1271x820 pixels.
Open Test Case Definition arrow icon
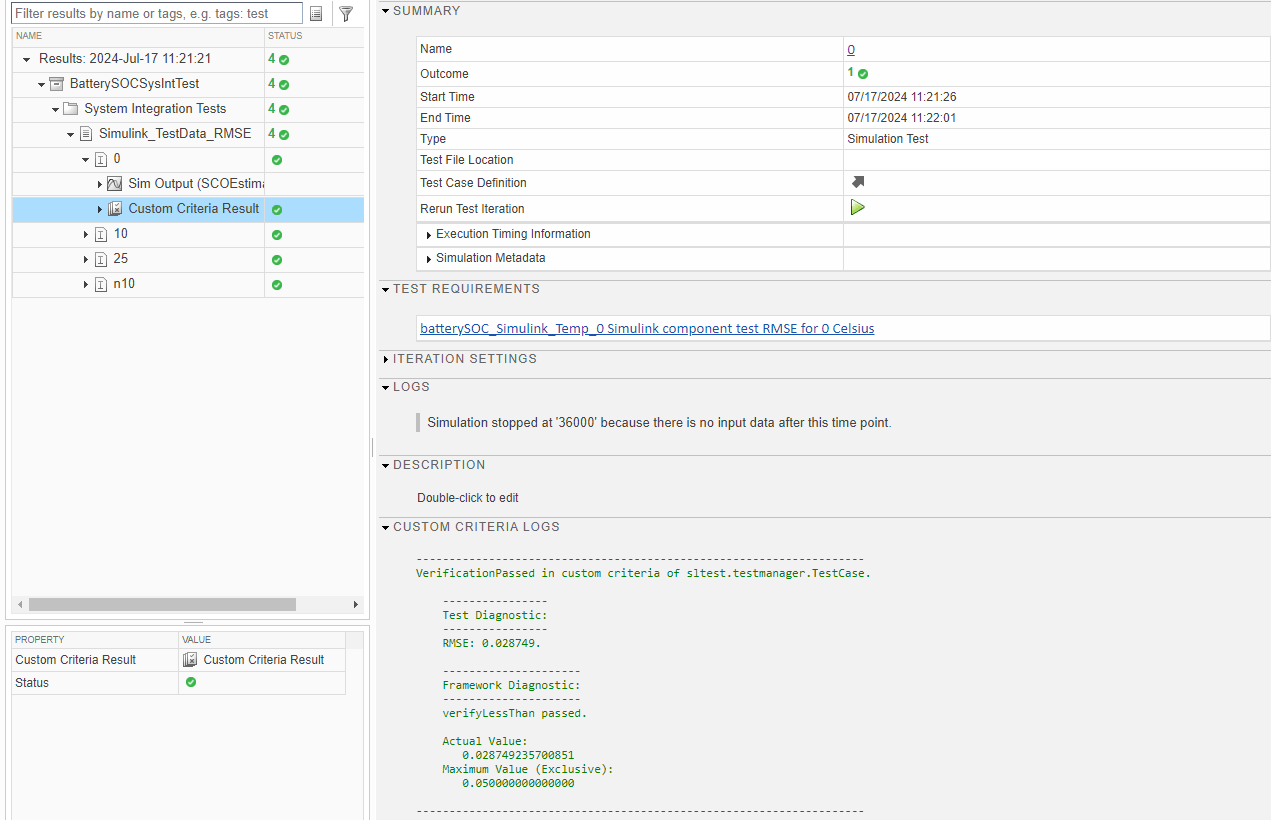pos(857,182)
